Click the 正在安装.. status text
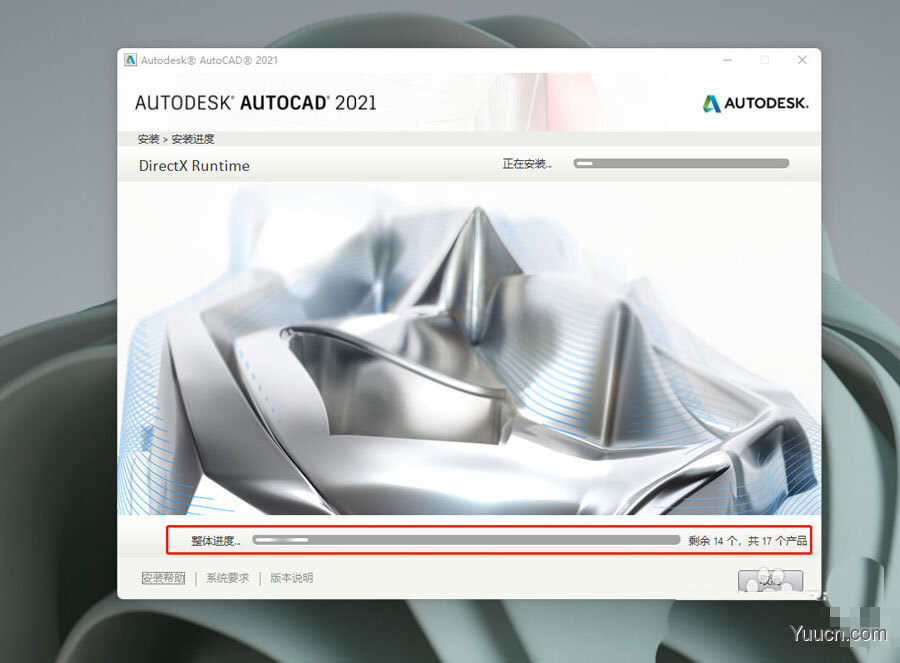The width and height of the screenshot is (900, 663). [527, 164]
